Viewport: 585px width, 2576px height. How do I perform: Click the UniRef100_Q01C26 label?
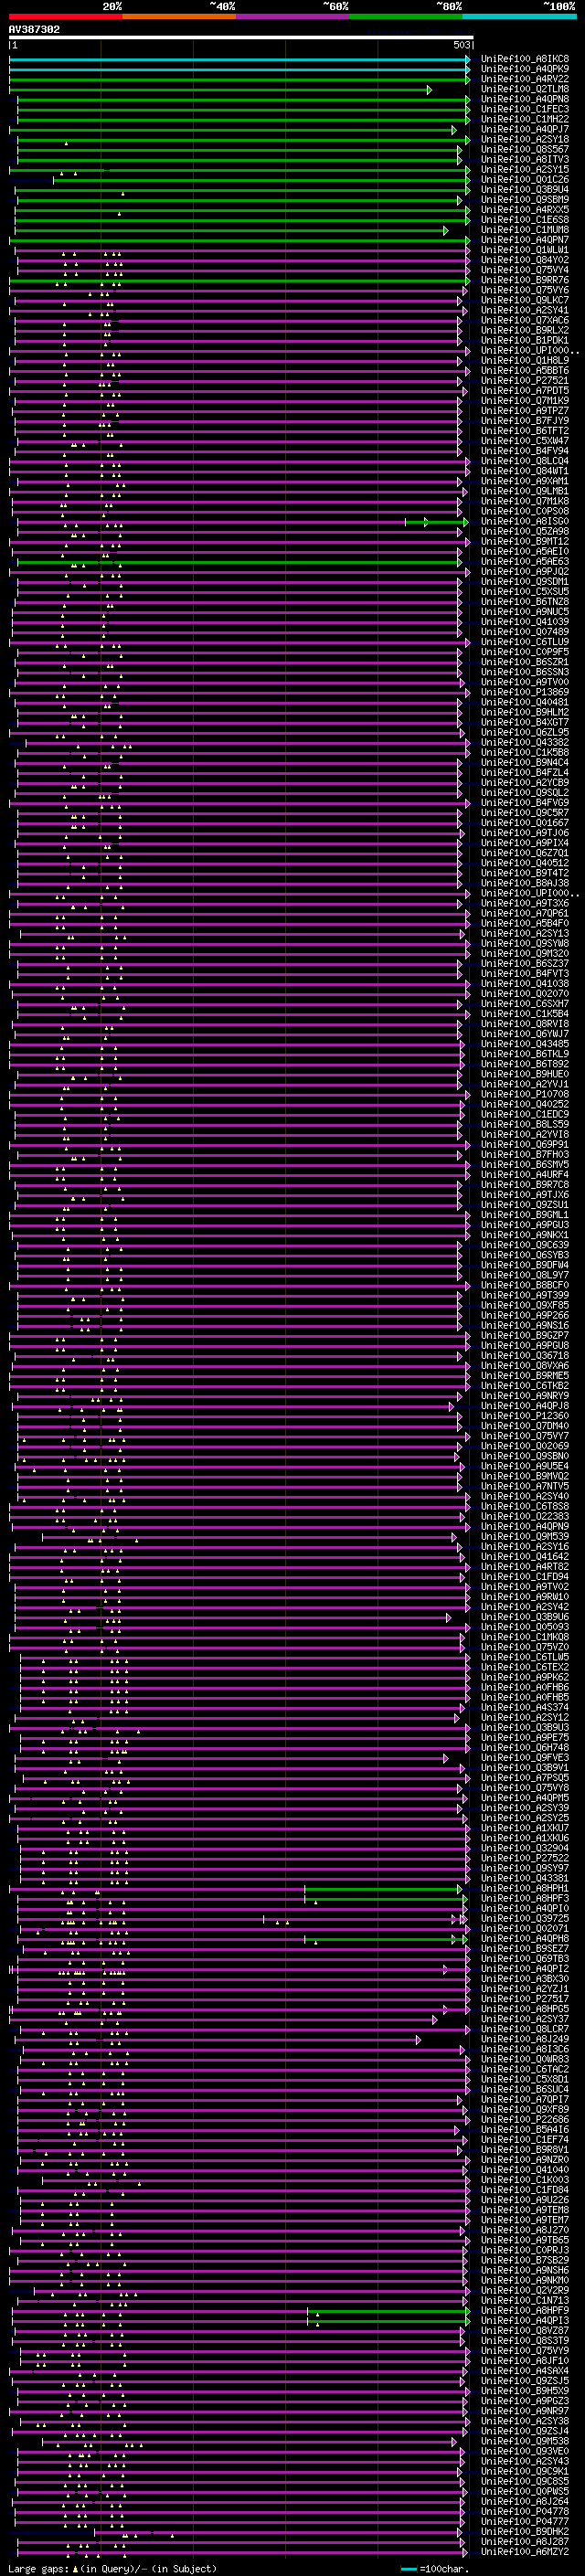click(x=524, y=180)
